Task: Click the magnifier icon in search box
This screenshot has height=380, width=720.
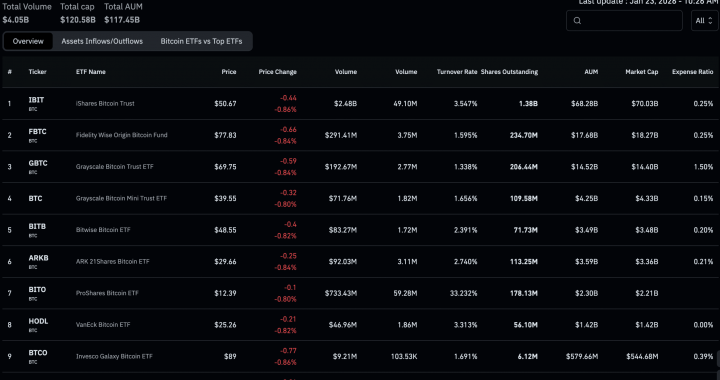Action: (578, 21)
